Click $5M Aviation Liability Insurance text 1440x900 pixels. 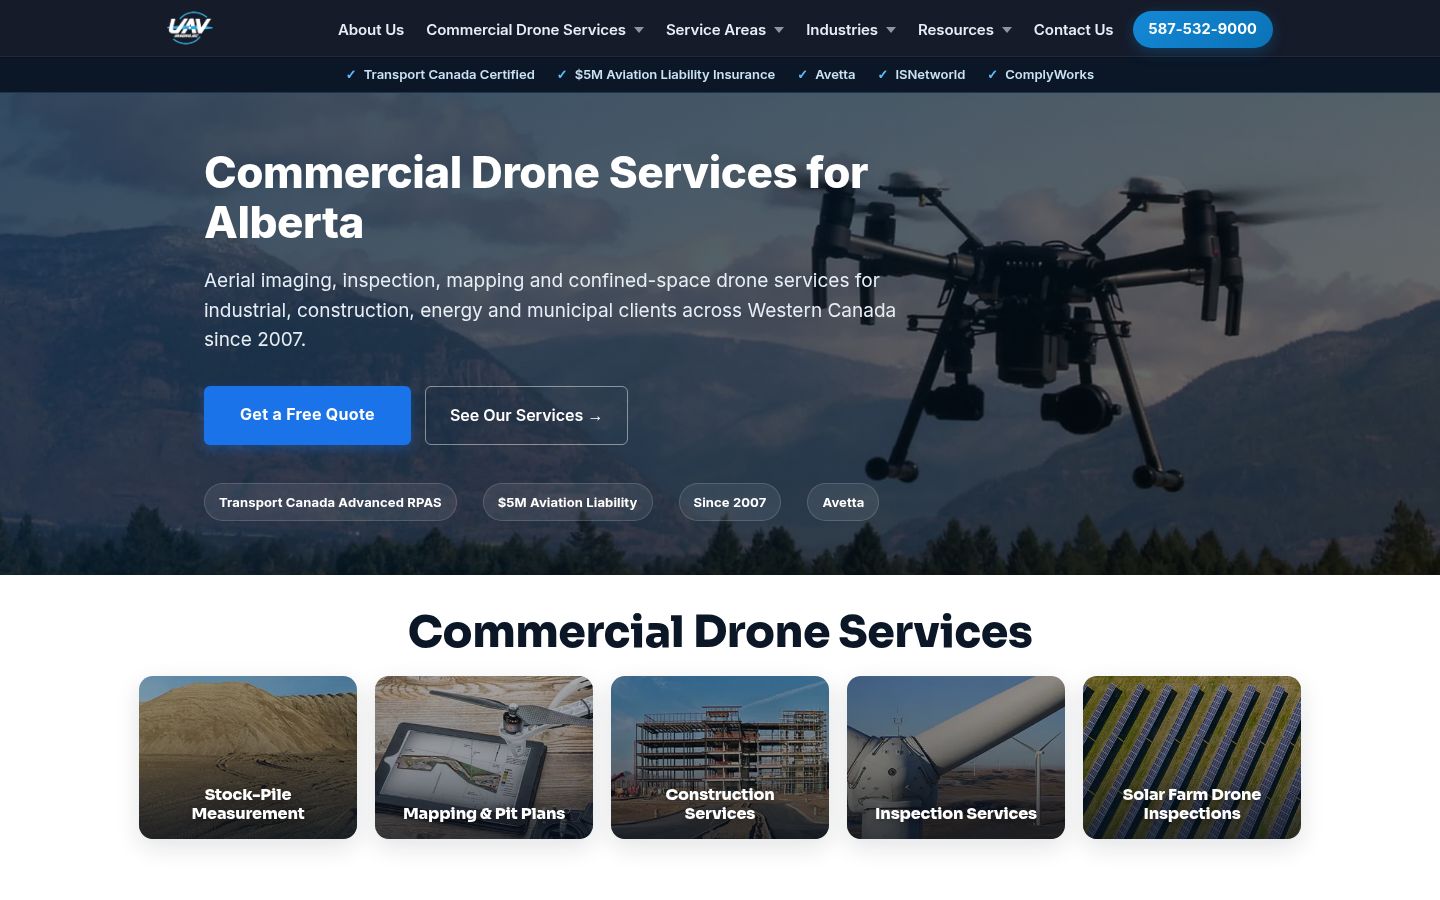[x=675, y=75]
